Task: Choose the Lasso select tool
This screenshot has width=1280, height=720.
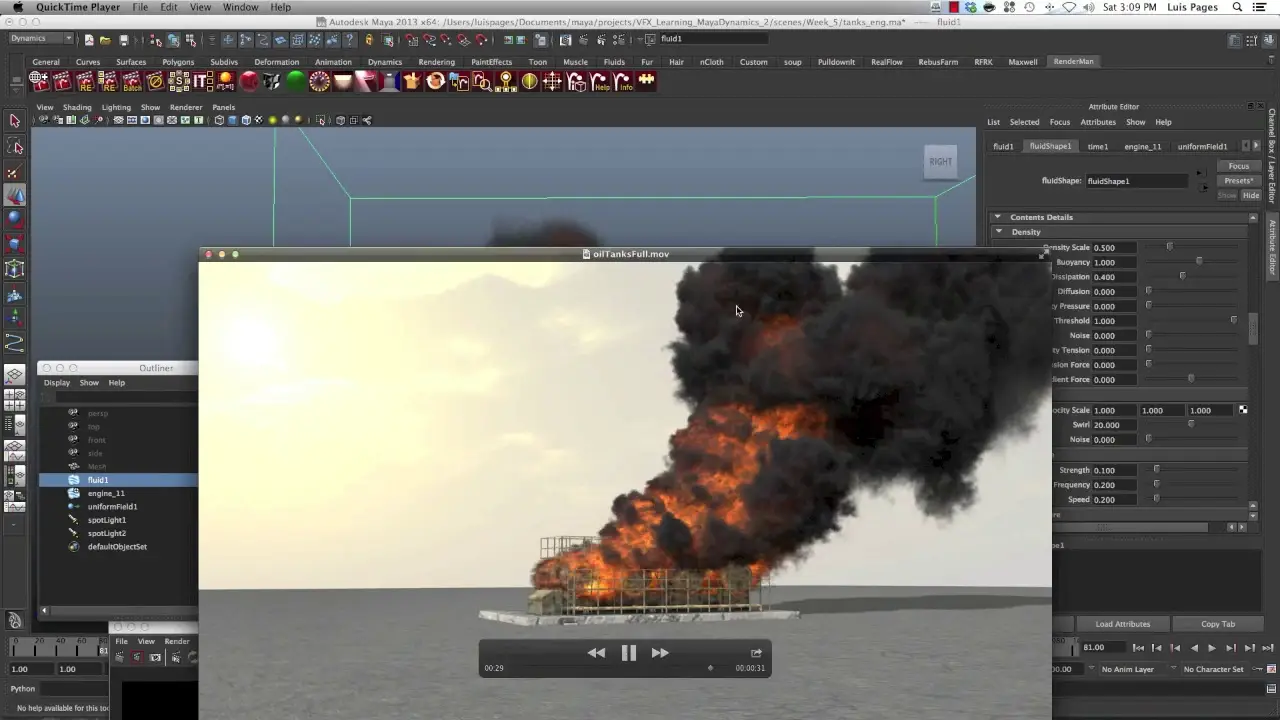Action: [x=15, y=147]
